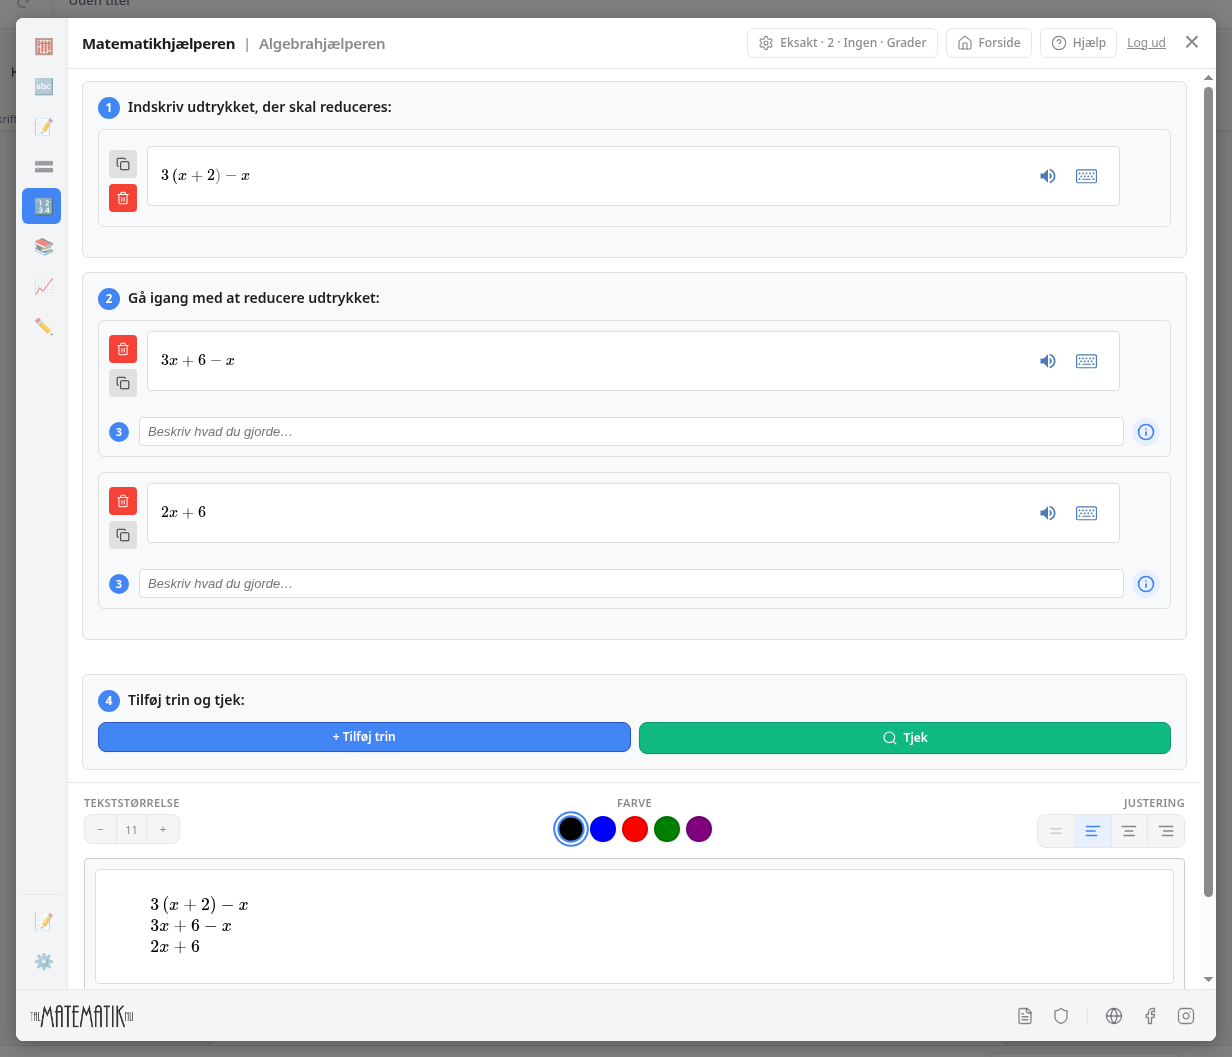This screenshot has width=1232, height=1057.
Task: Go to Forside
Action: (989, 43)
